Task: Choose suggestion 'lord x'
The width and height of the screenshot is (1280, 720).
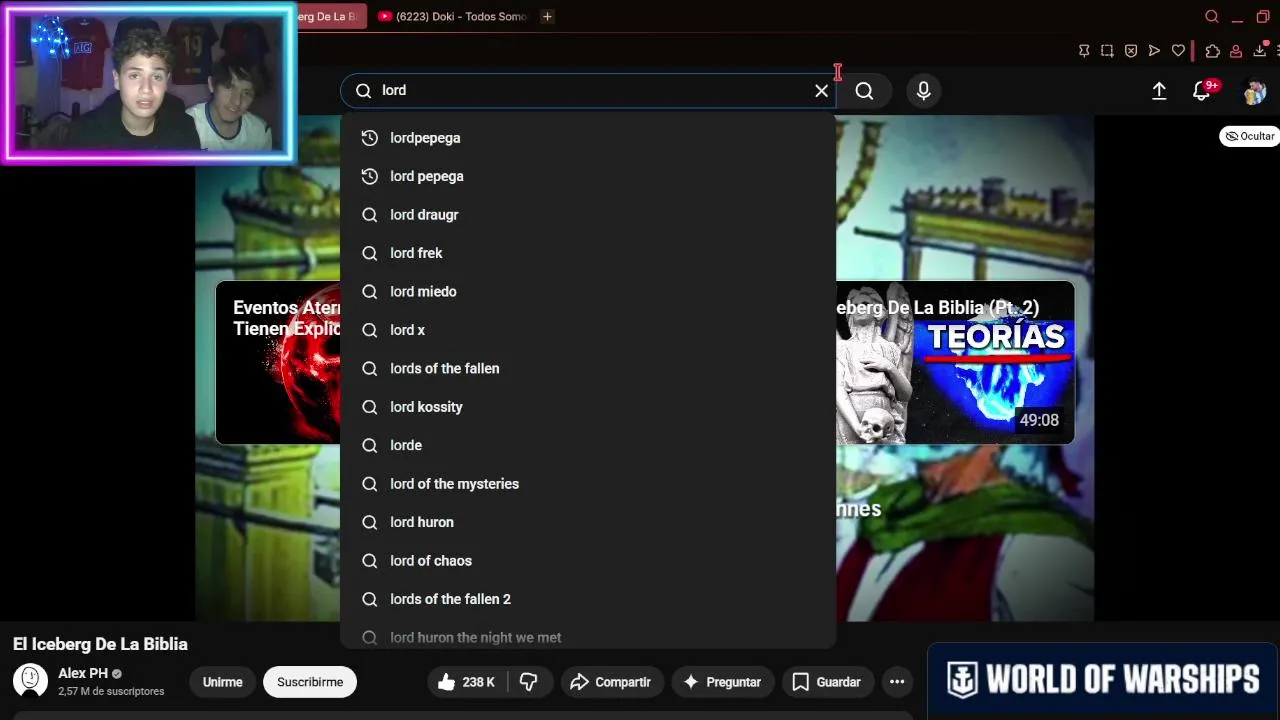Action: pyautogui.click(x=588, y=330)
